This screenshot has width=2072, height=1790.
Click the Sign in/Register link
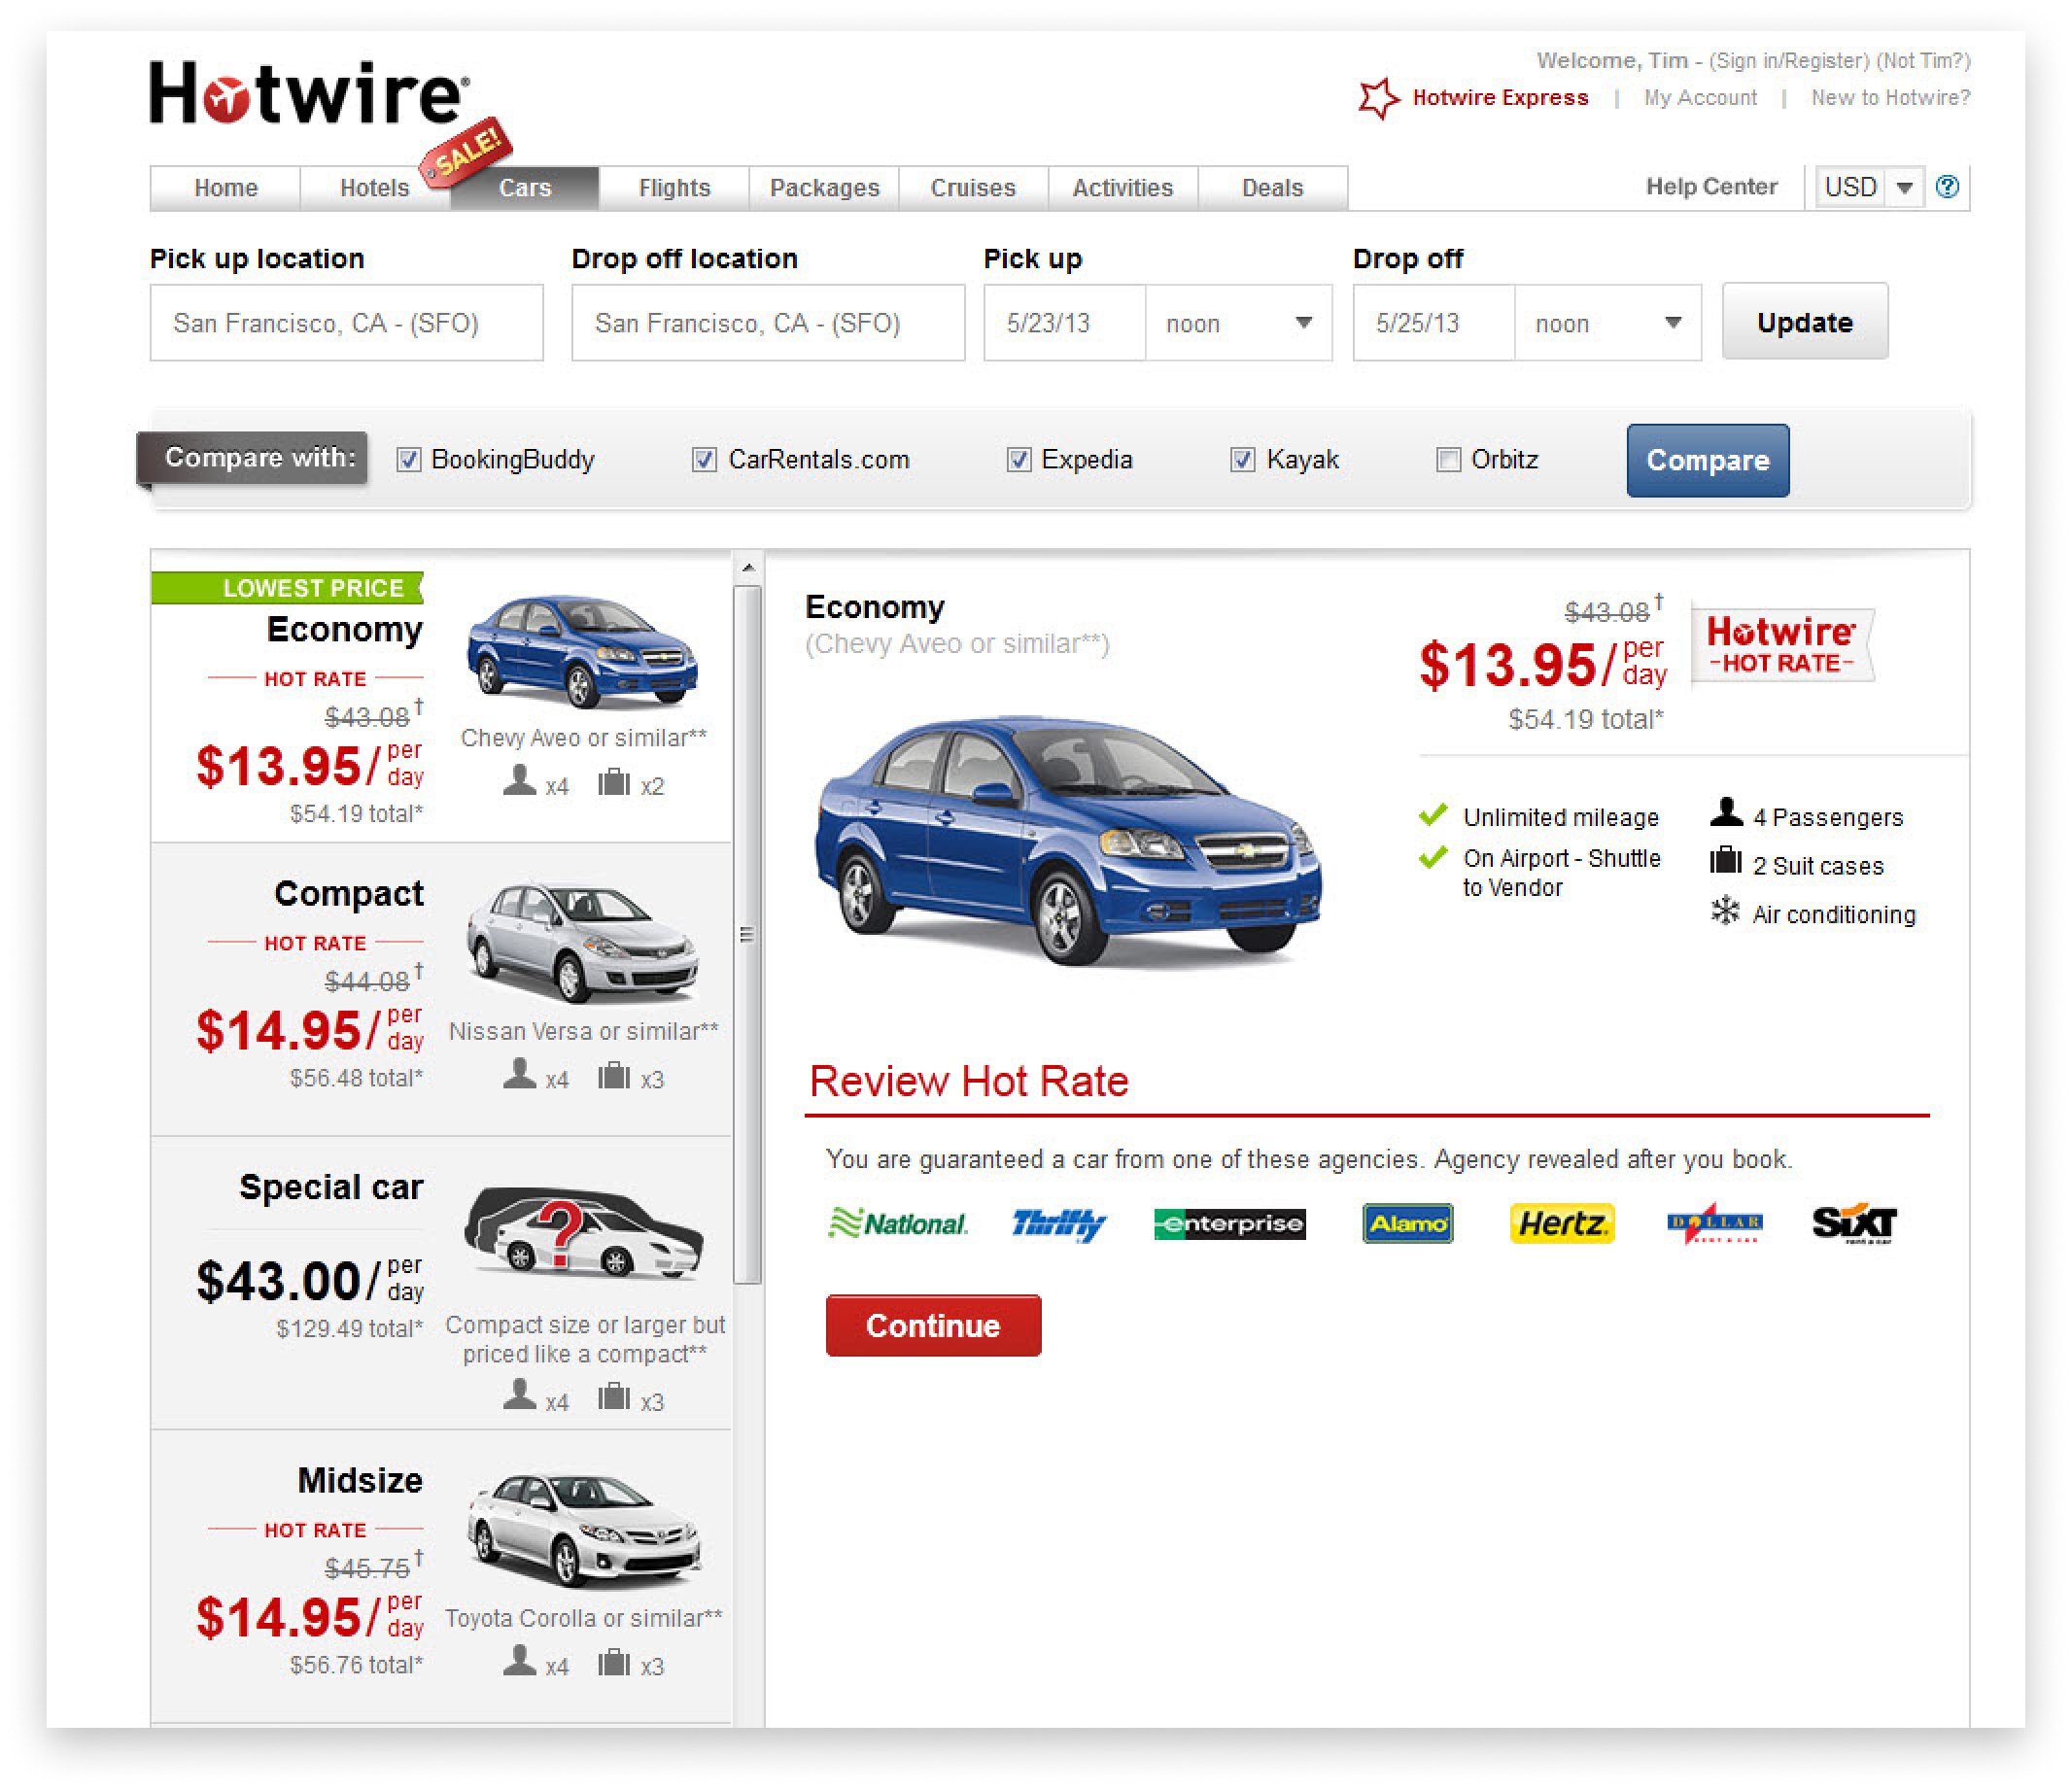pos(1788,61)
